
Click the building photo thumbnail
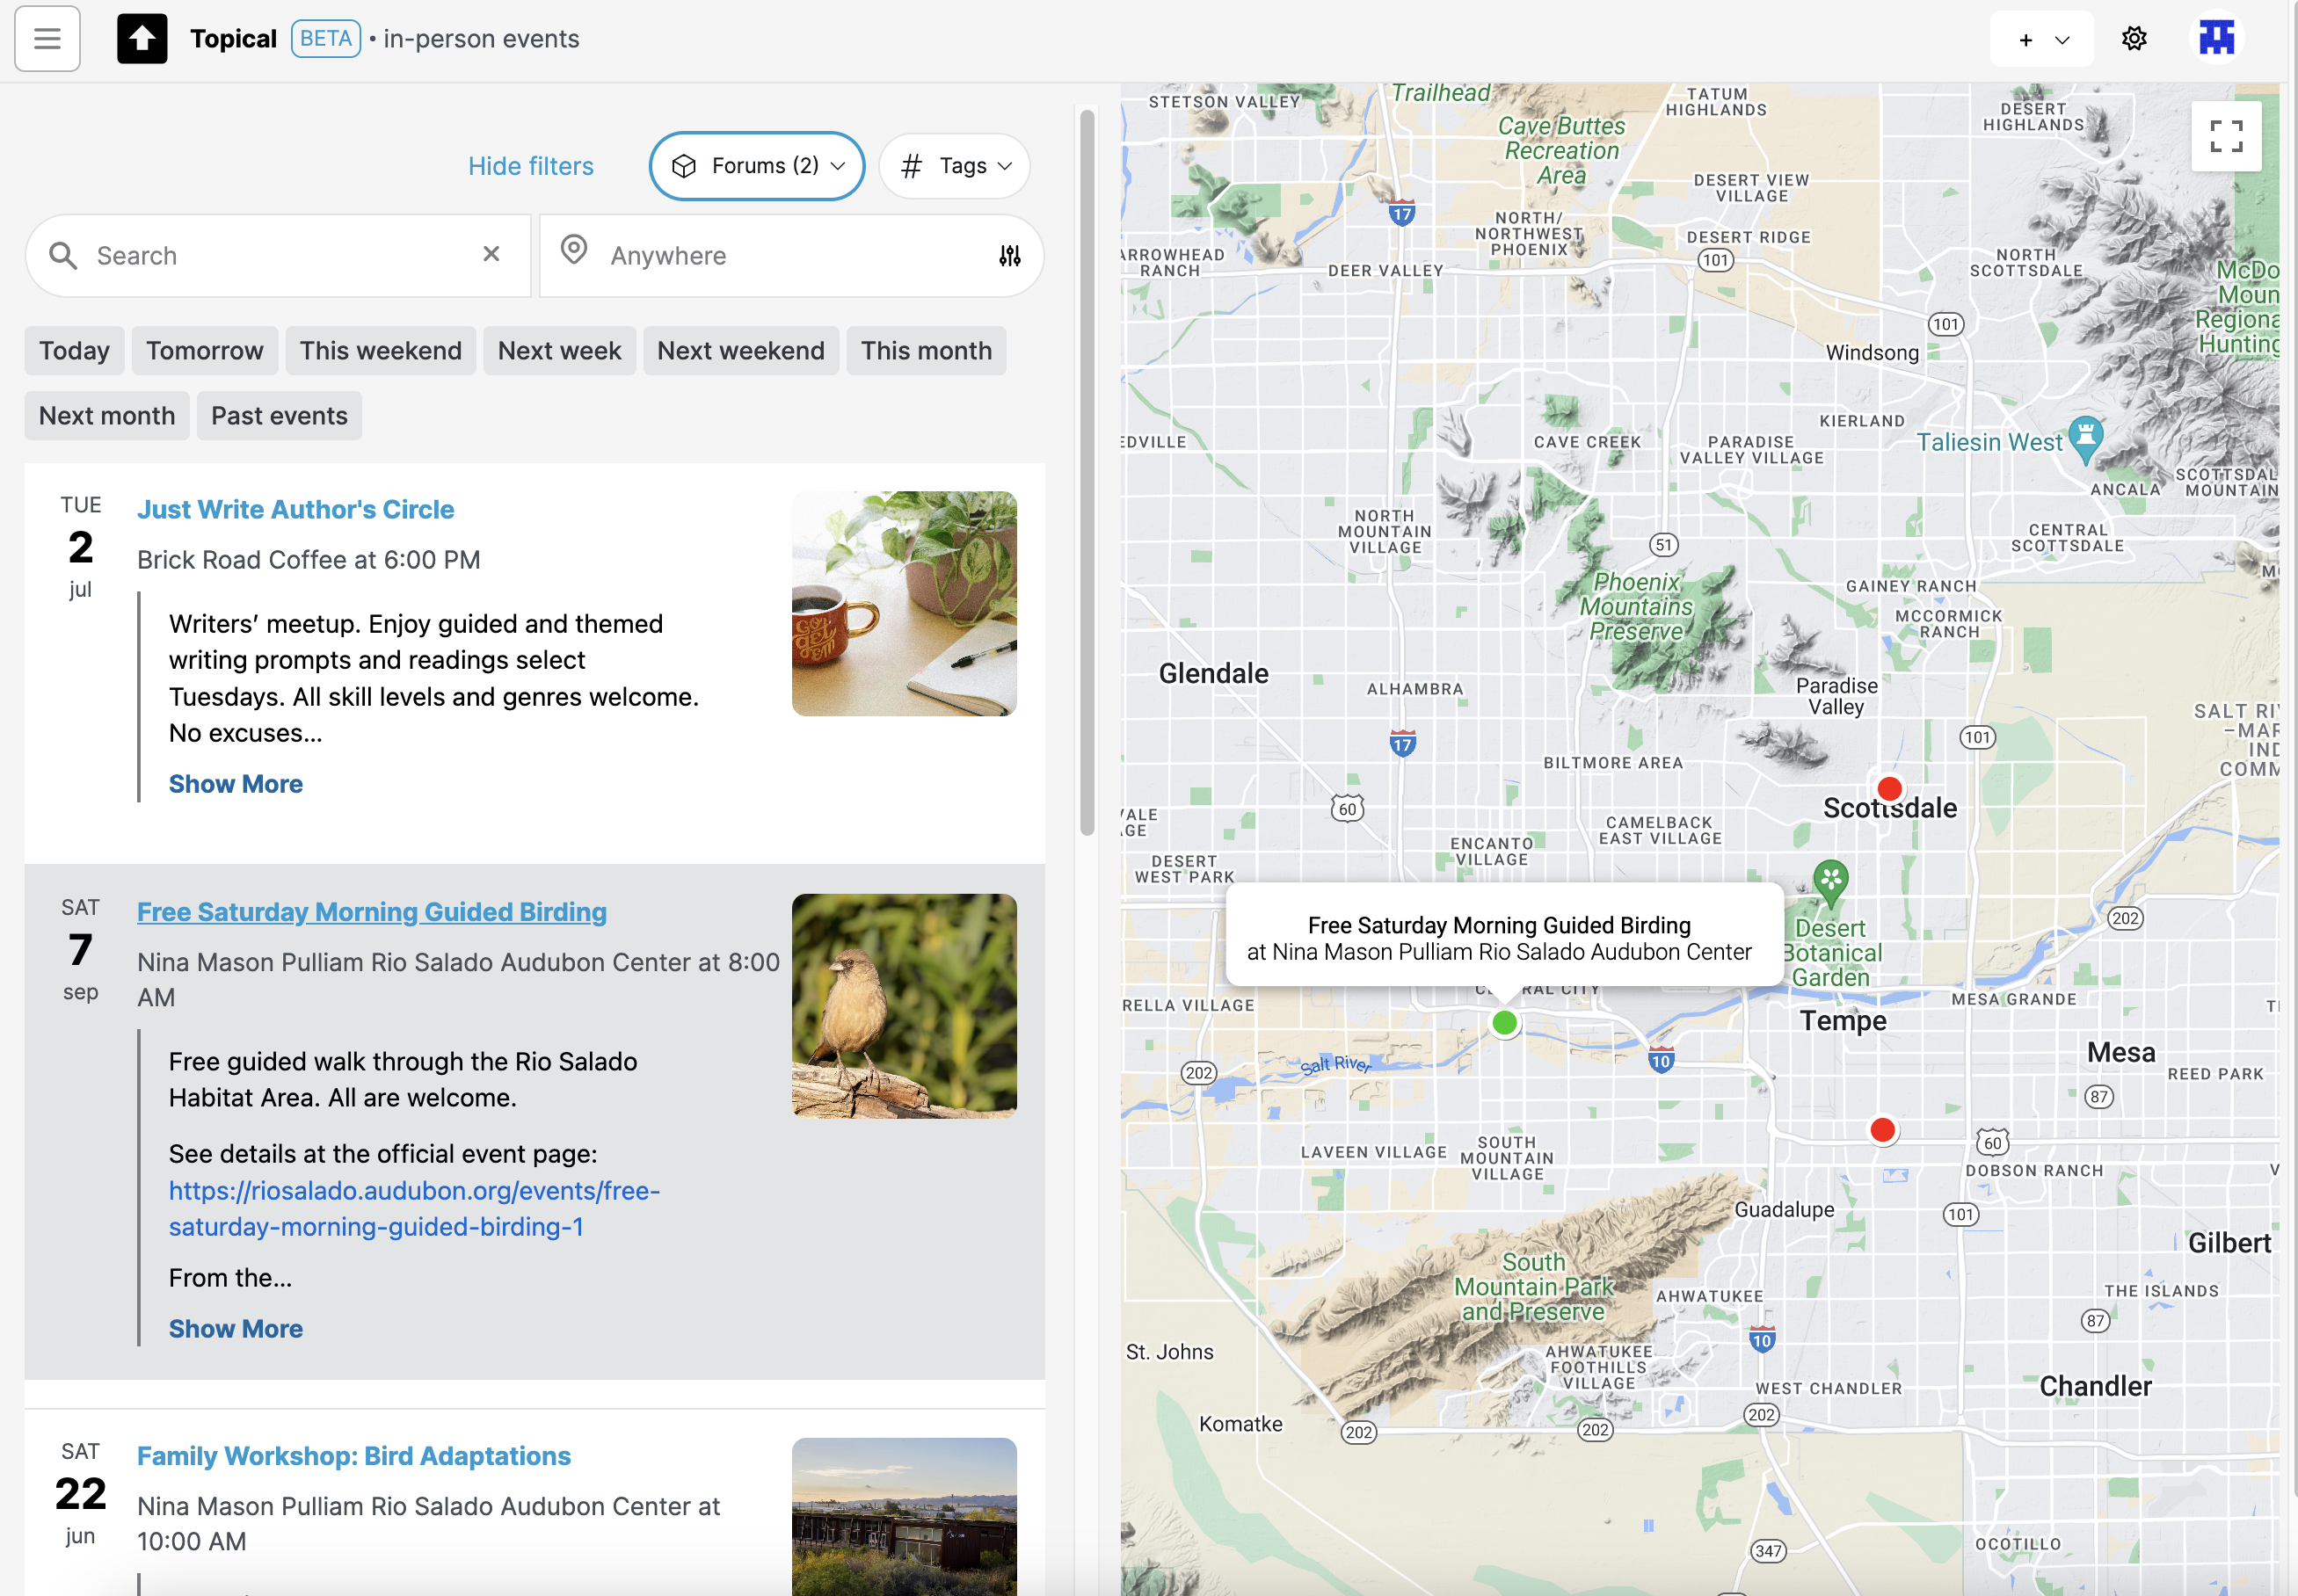pos(904,1516)
